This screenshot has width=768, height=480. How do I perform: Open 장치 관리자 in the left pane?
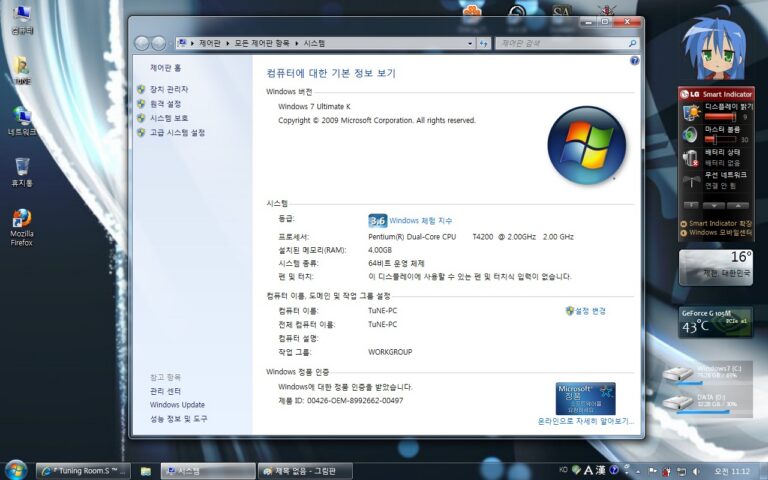coord(169,90)
